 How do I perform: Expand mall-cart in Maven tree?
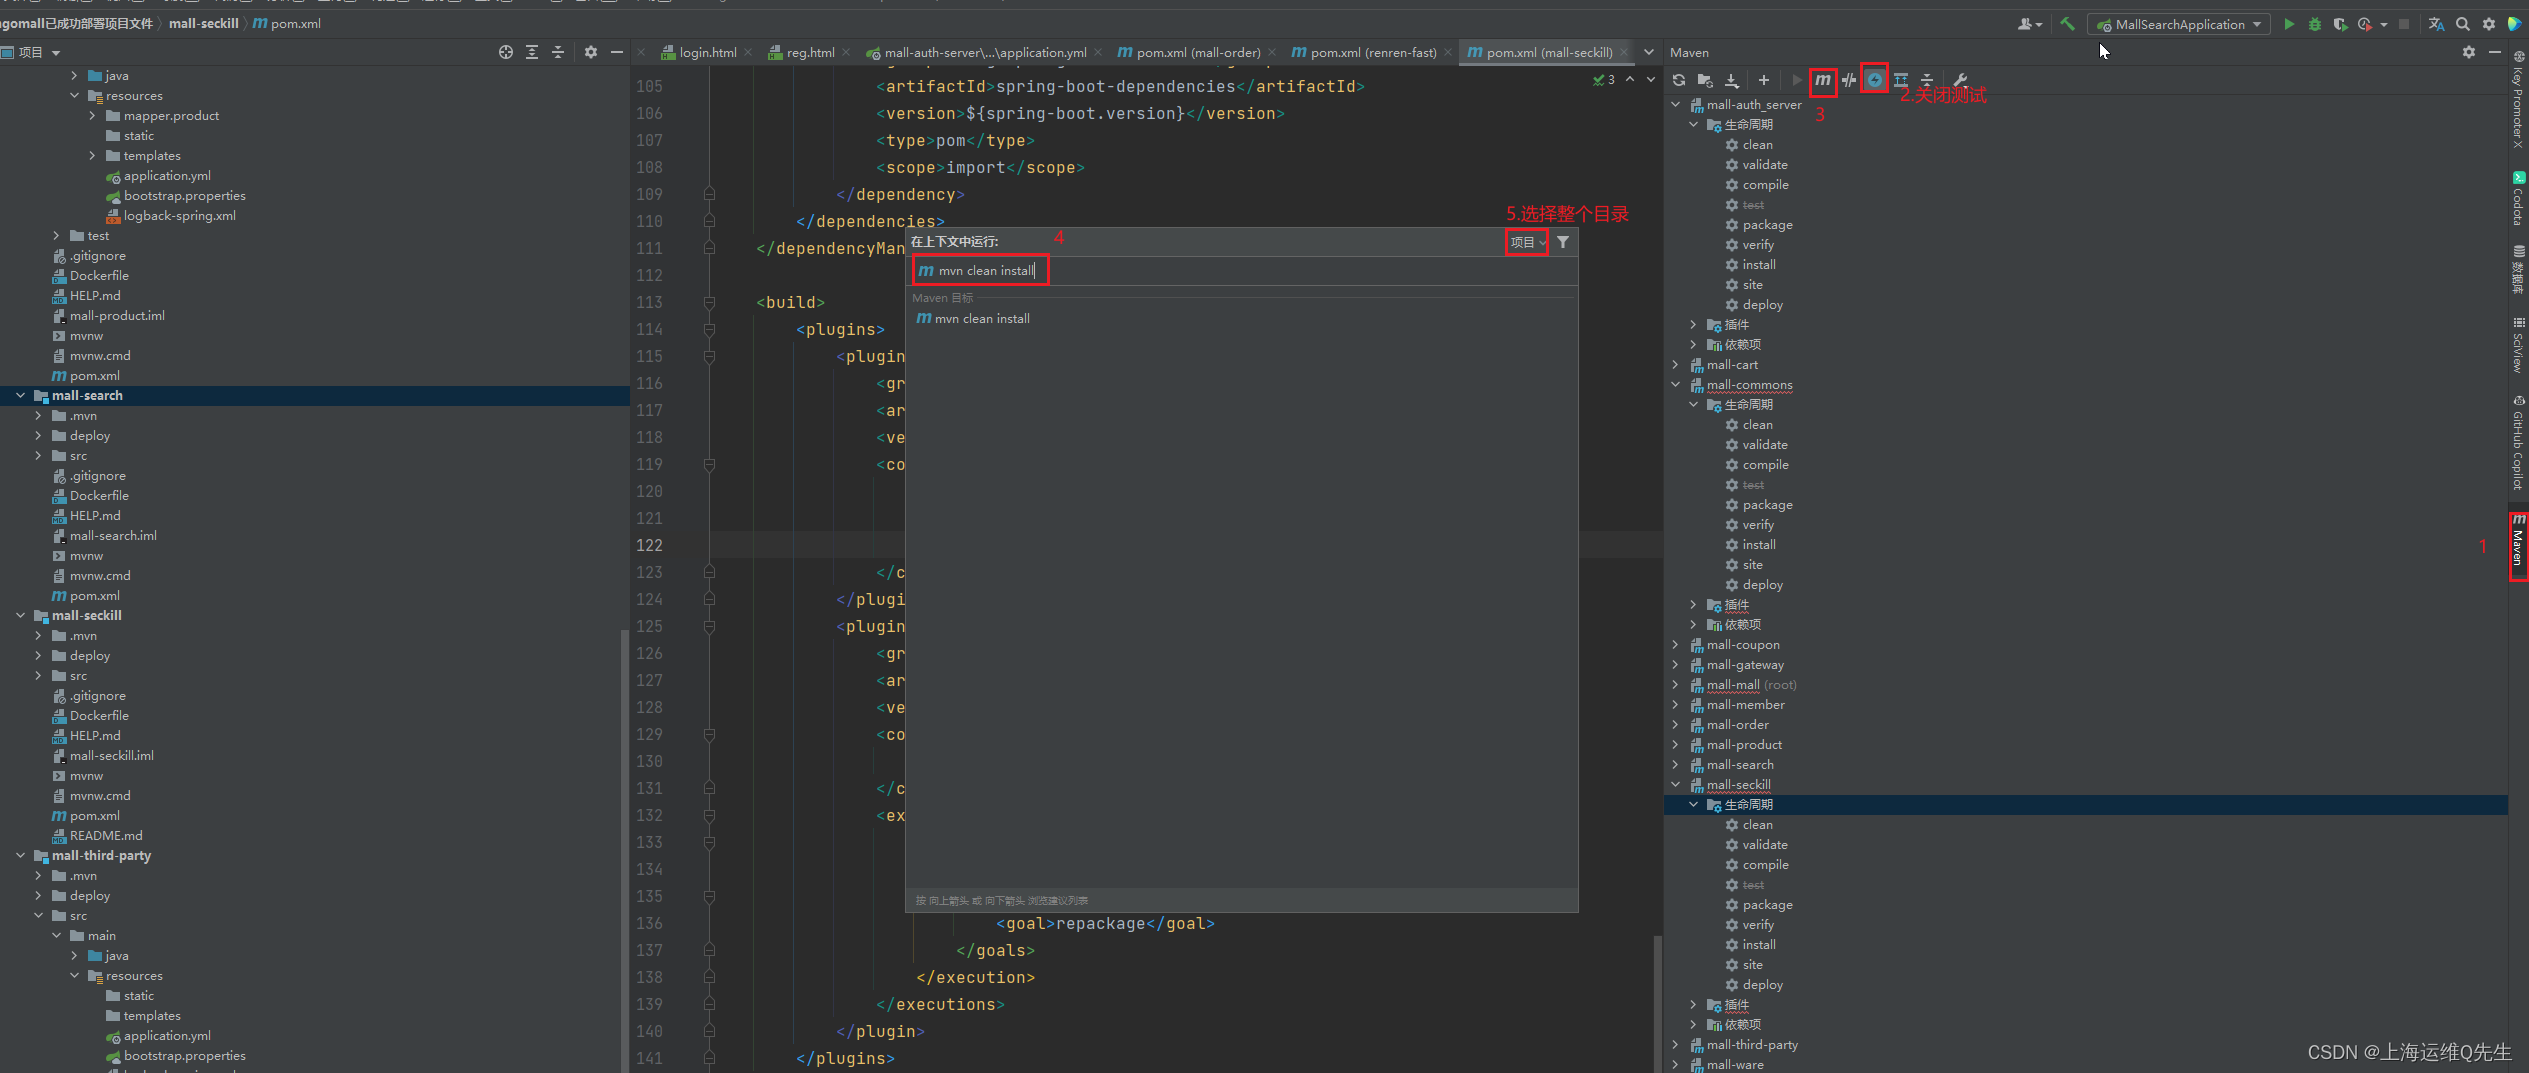point(1676,365)
